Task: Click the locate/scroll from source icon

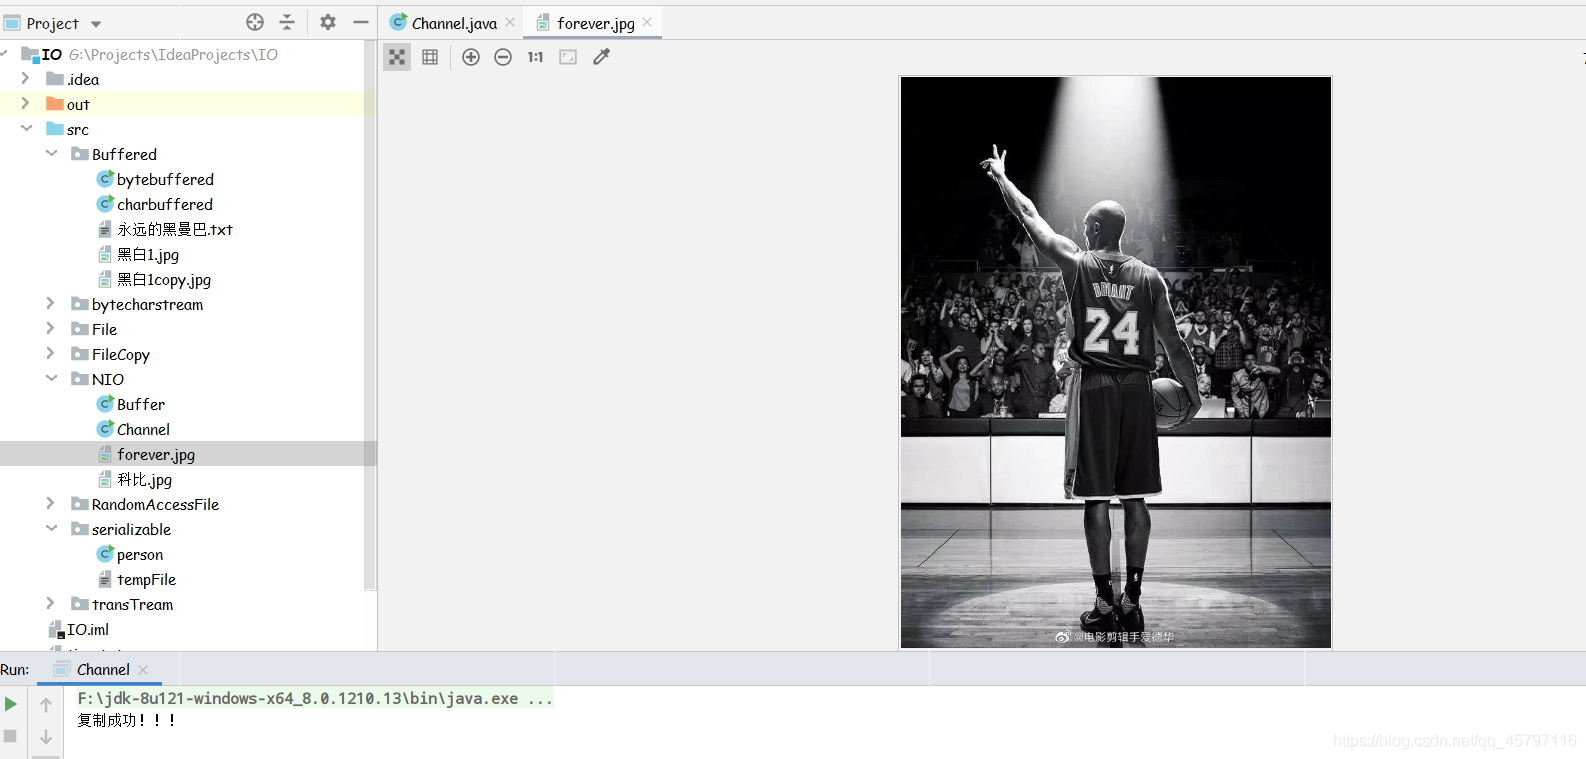Action: point(255,22)
